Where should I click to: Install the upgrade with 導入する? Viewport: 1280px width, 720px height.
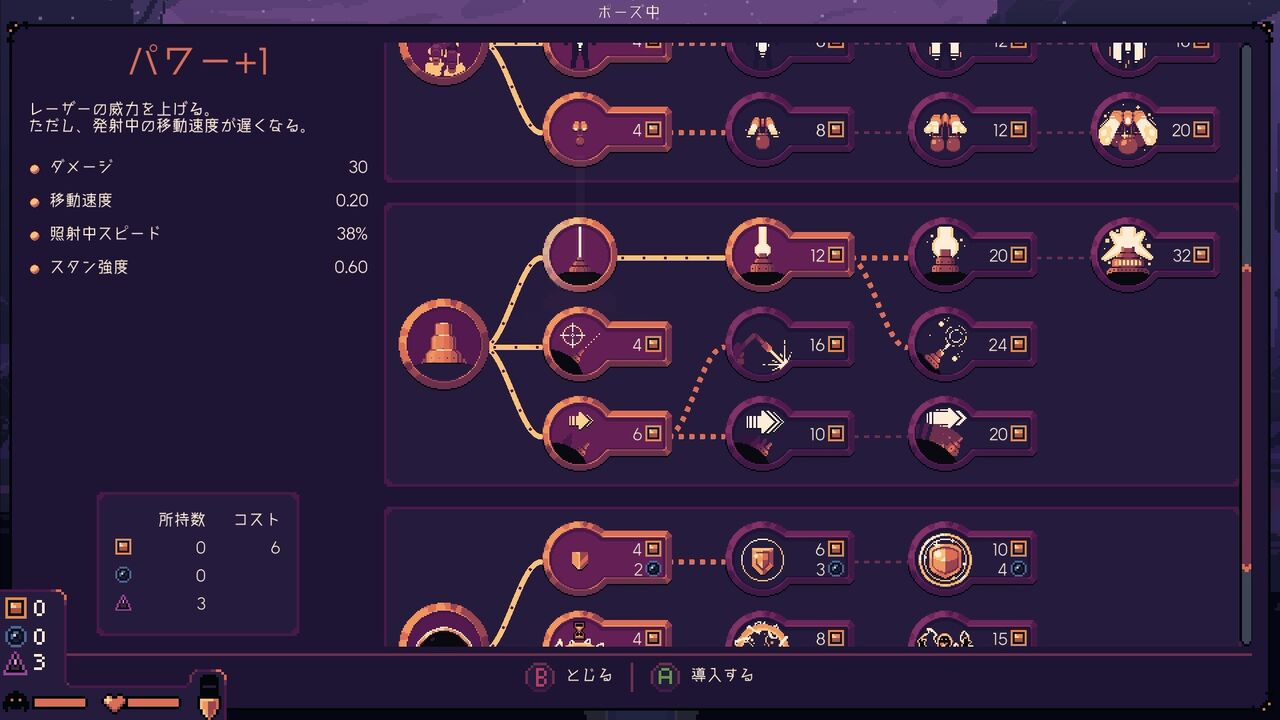(702, 676)
